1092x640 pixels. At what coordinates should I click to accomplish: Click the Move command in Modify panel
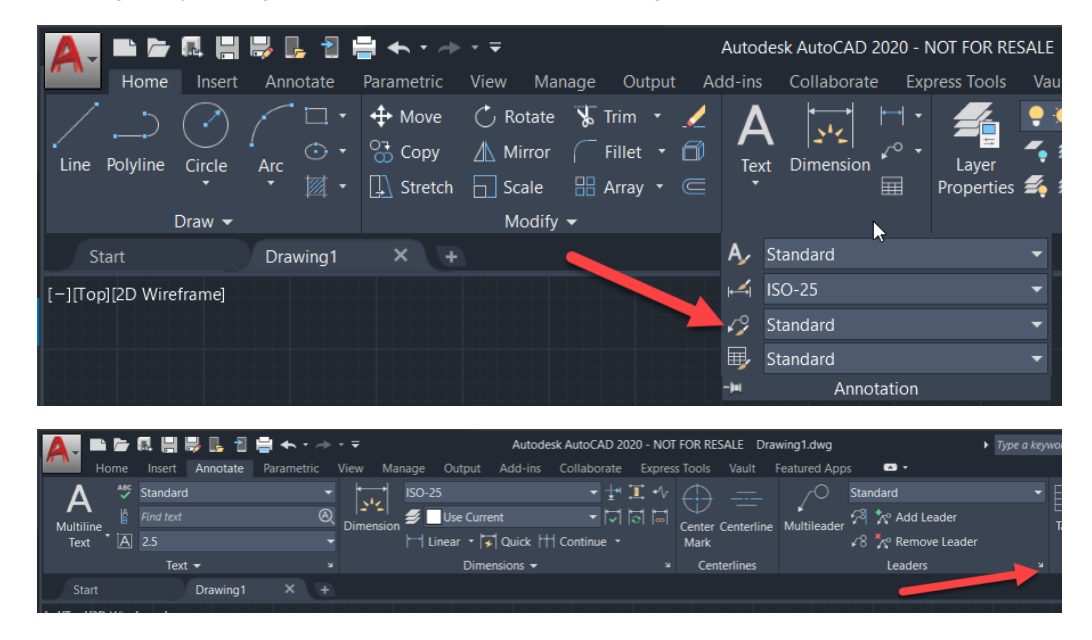[x=405, y=116]
